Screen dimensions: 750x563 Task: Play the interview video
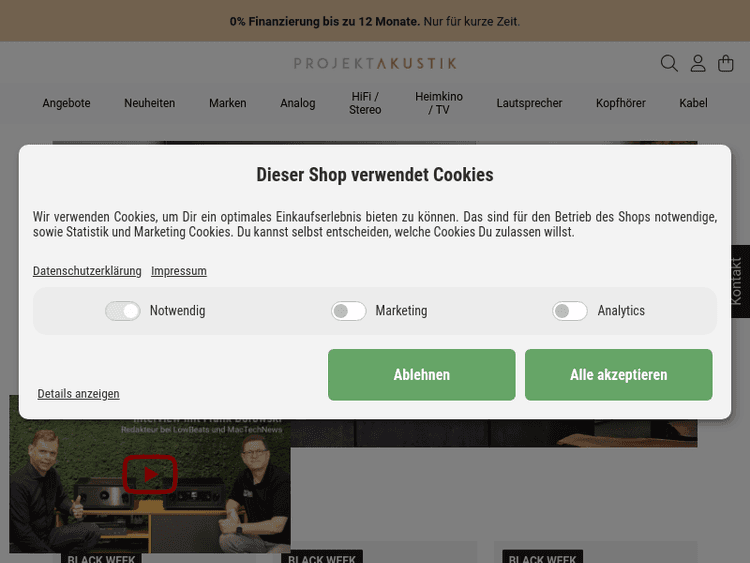(x=150, y=474)
